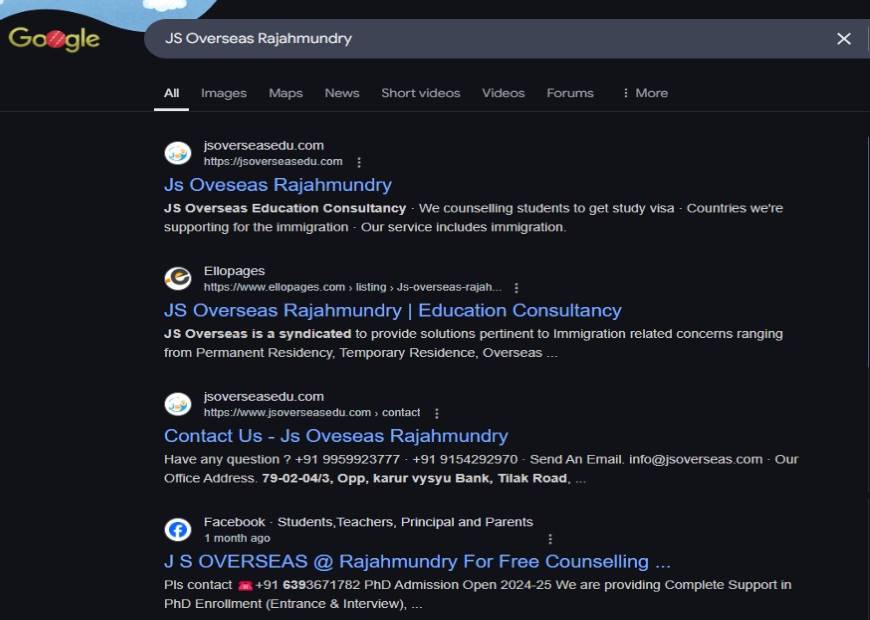Click jsoverseasedu.com favicon on first result
The image size is (870, 620).
[x=178, y=153]
